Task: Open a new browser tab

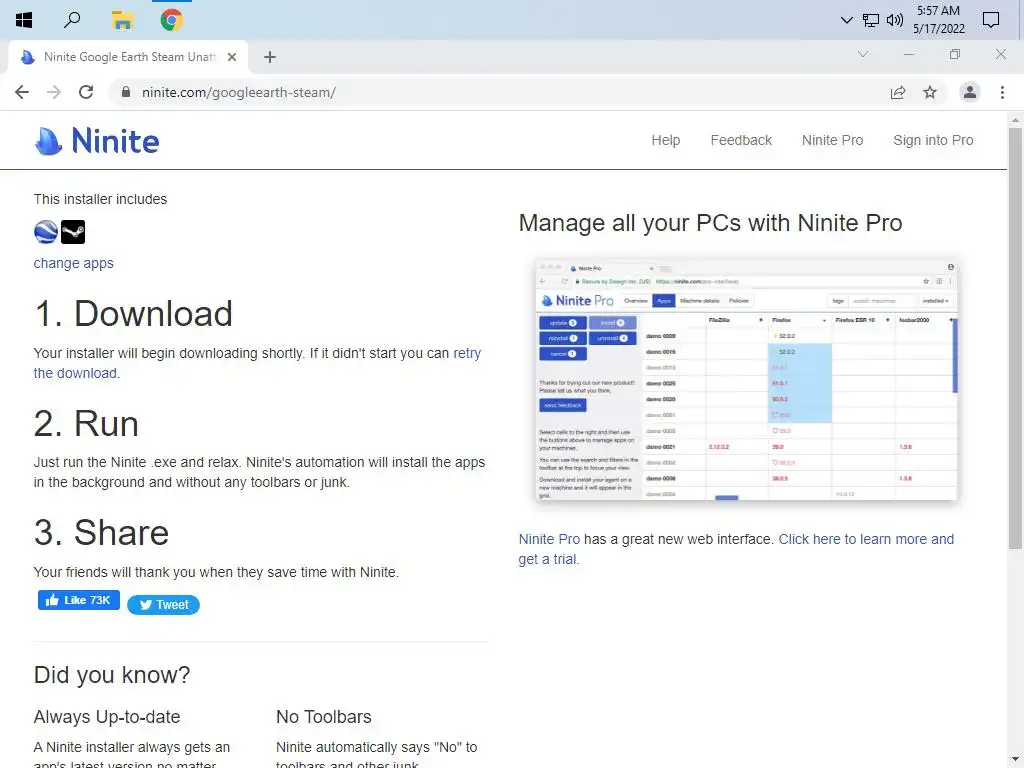Action: (270, 57)
